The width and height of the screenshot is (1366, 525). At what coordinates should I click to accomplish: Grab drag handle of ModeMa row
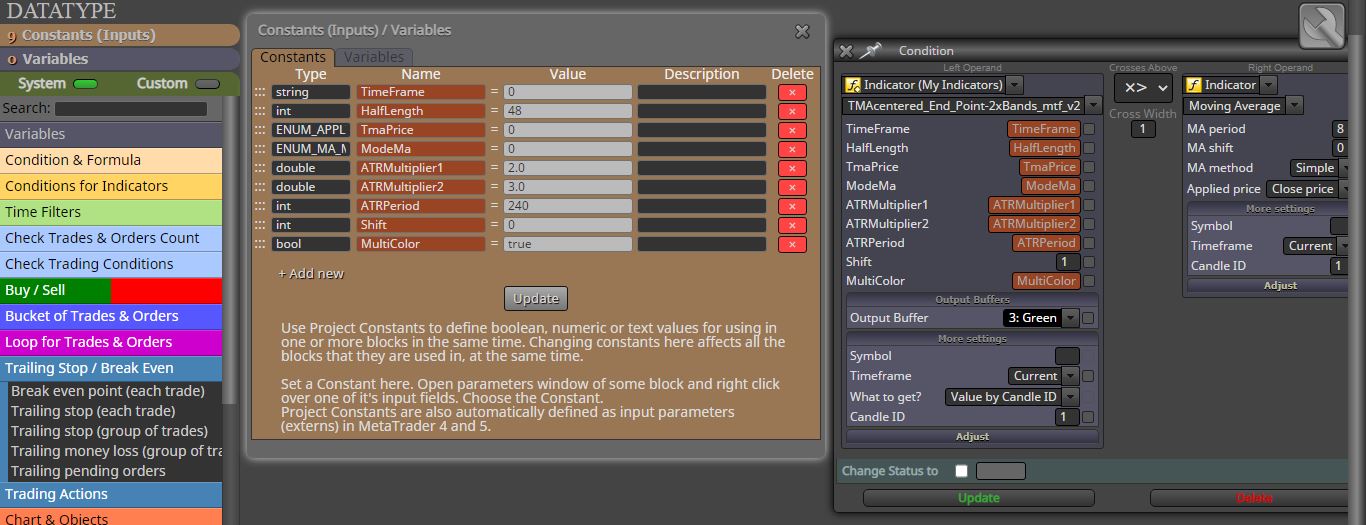[x=260, y=149]
